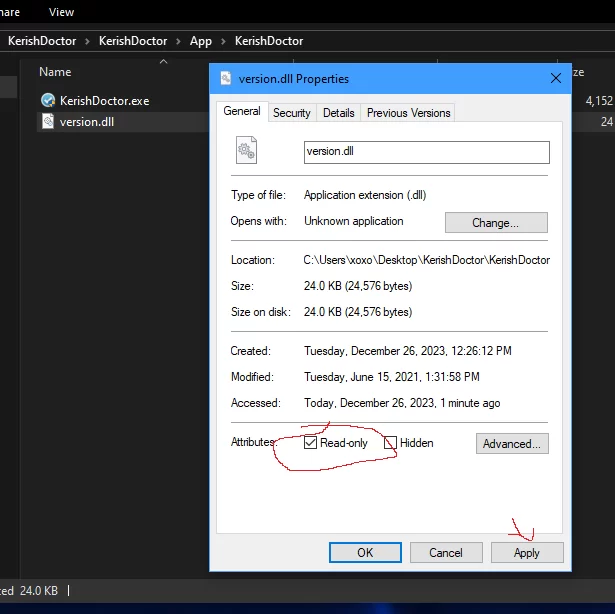Screen dimensions: 615x614
Task: Click the KerishDoctor.exe application icon
Action: click(x=48, y=100)
